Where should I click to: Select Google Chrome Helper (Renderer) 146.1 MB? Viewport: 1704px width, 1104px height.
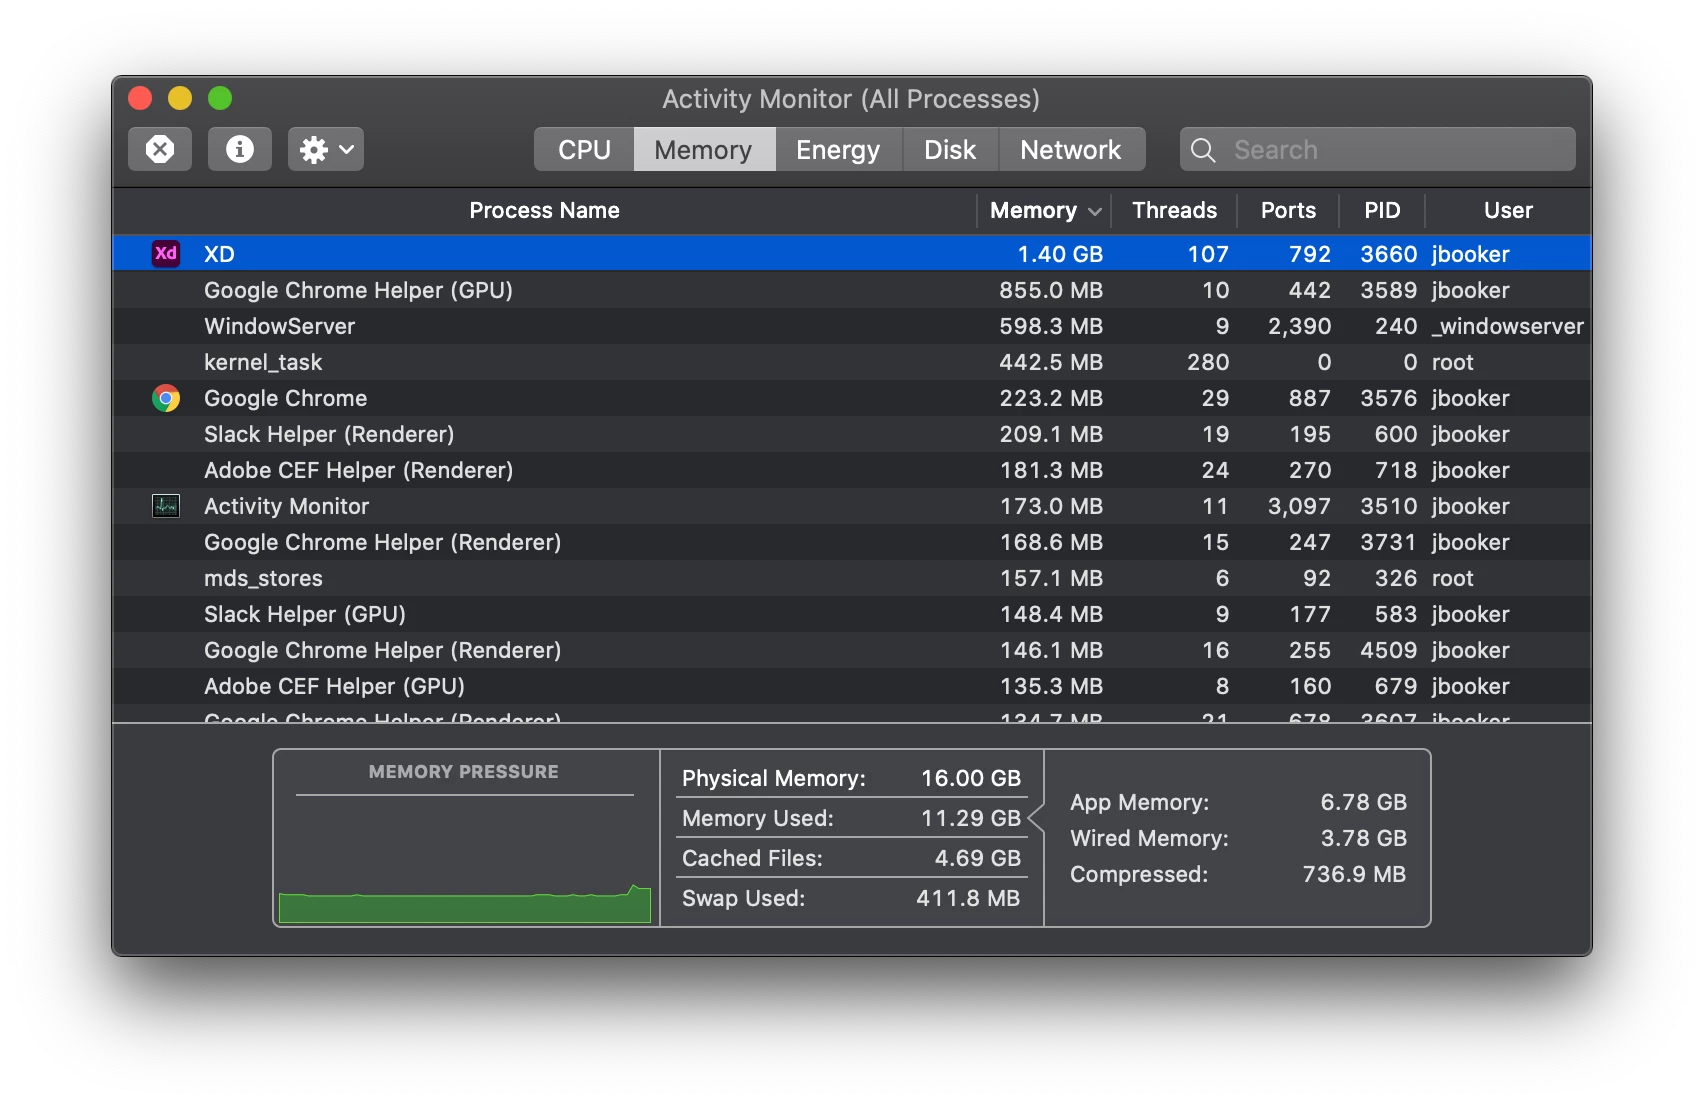[x=852, y=650]
